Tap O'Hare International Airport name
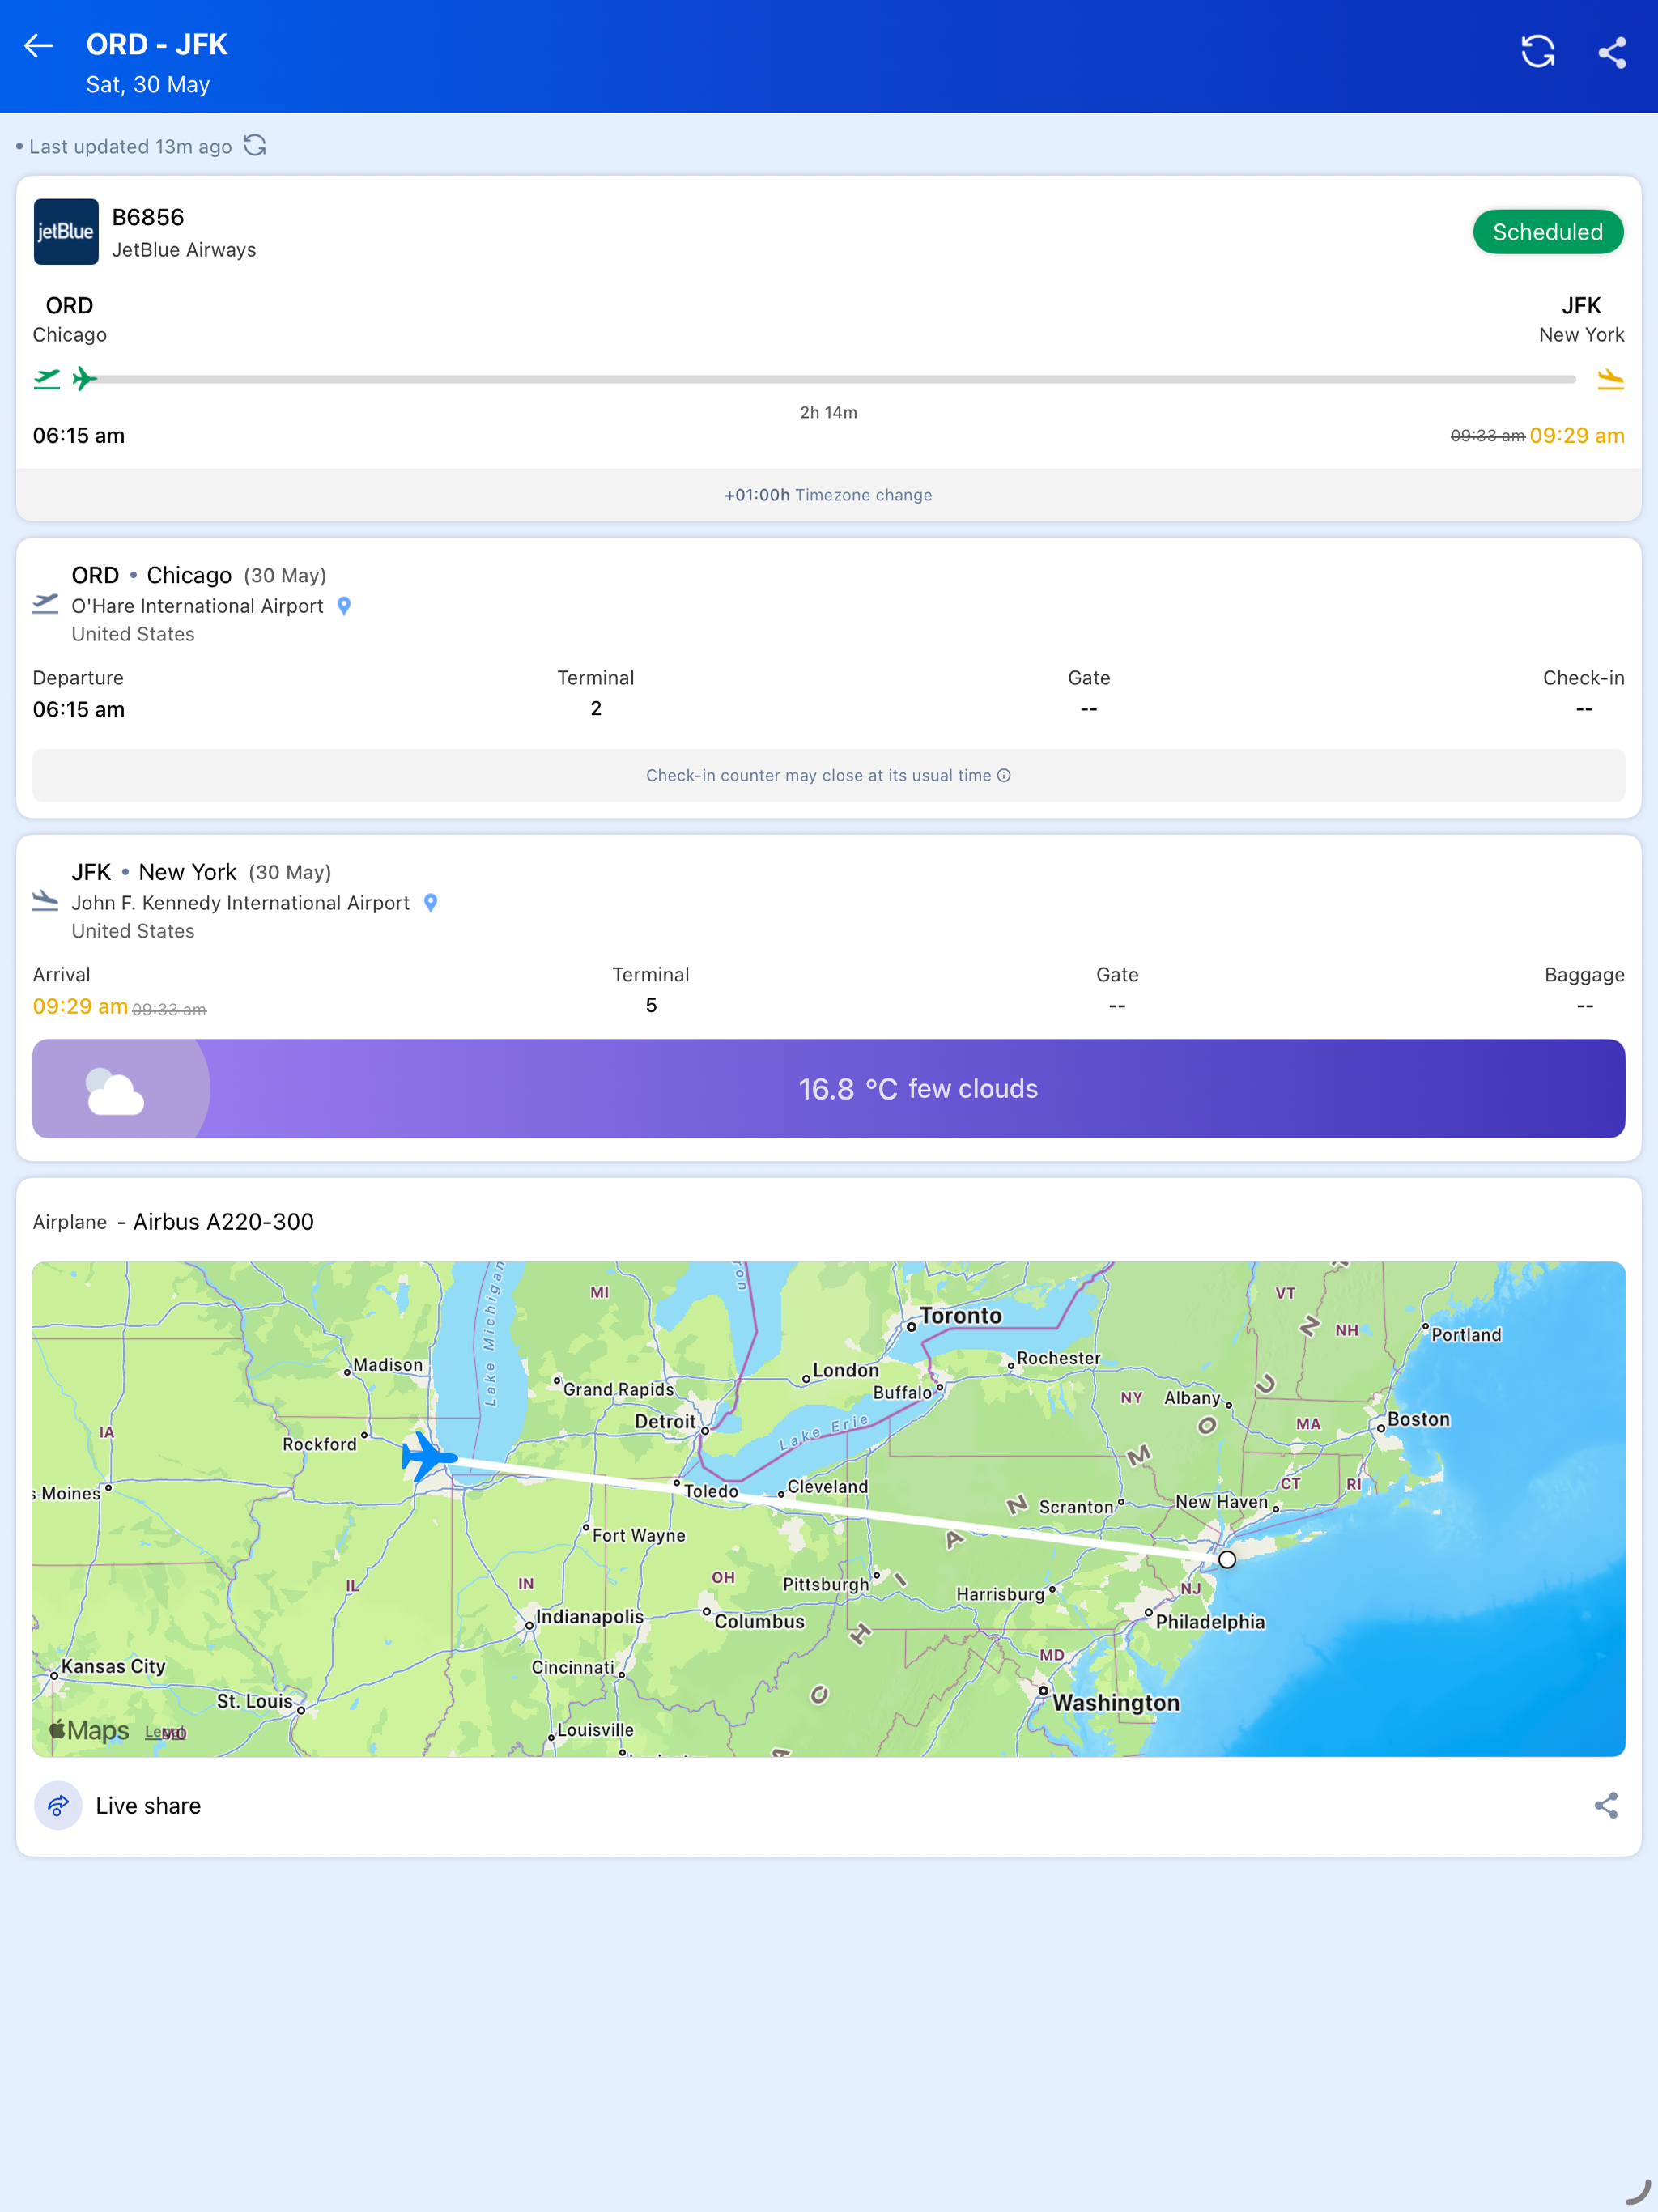 197,606
